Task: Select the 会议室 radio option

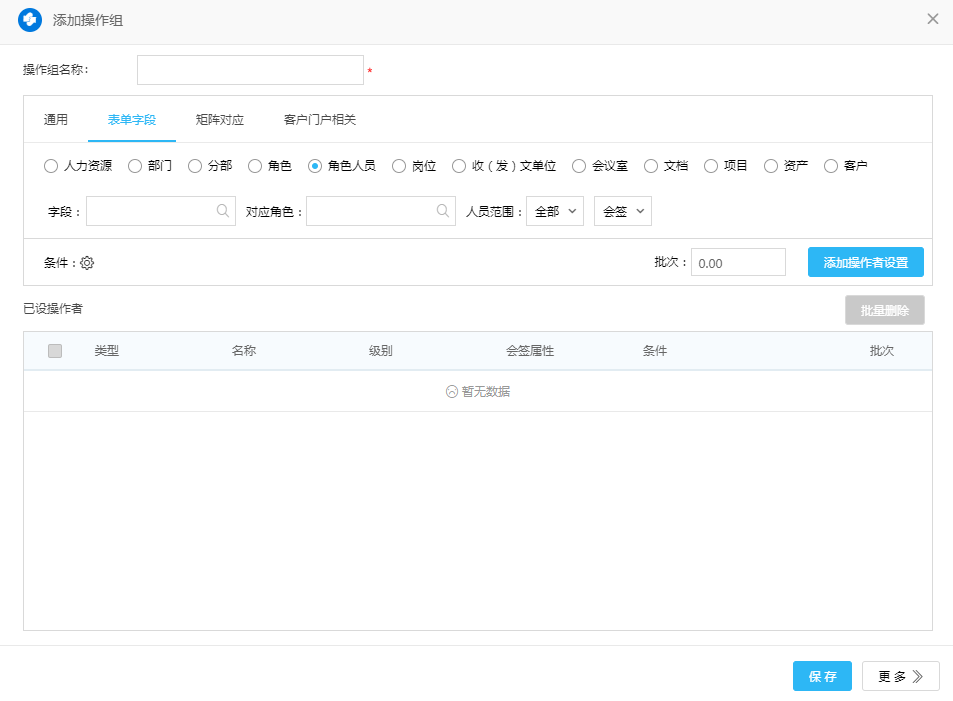Action: click(x=579, y=166)
